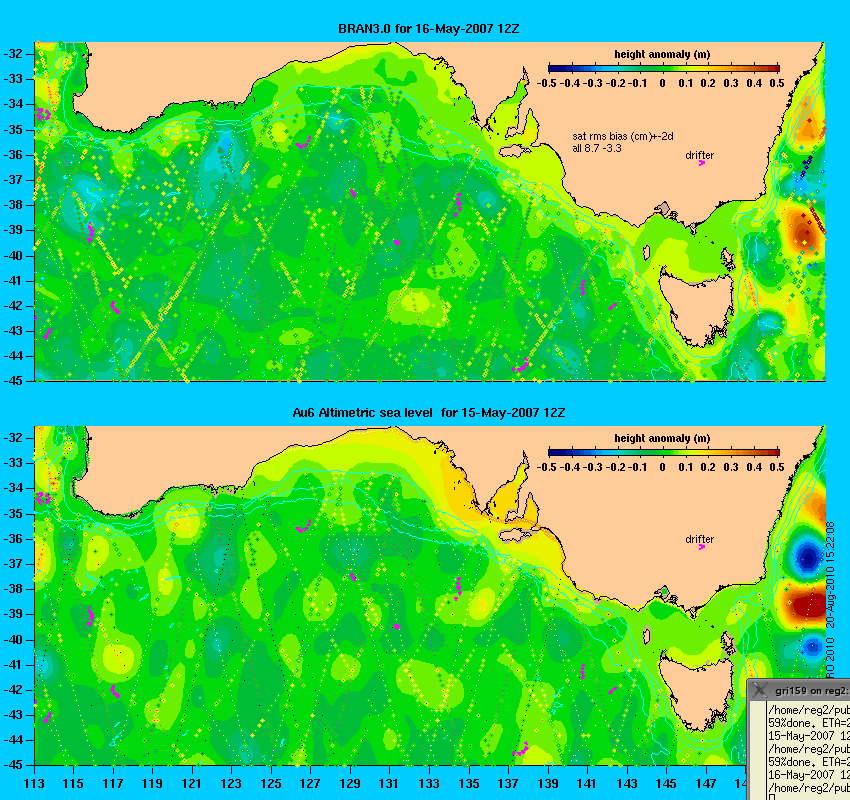Screen dimensions: 850x800
Task: Click the title 'Au6 Altimetric sea level for 15-May-2007 12Z'
Action: point(428,413)
